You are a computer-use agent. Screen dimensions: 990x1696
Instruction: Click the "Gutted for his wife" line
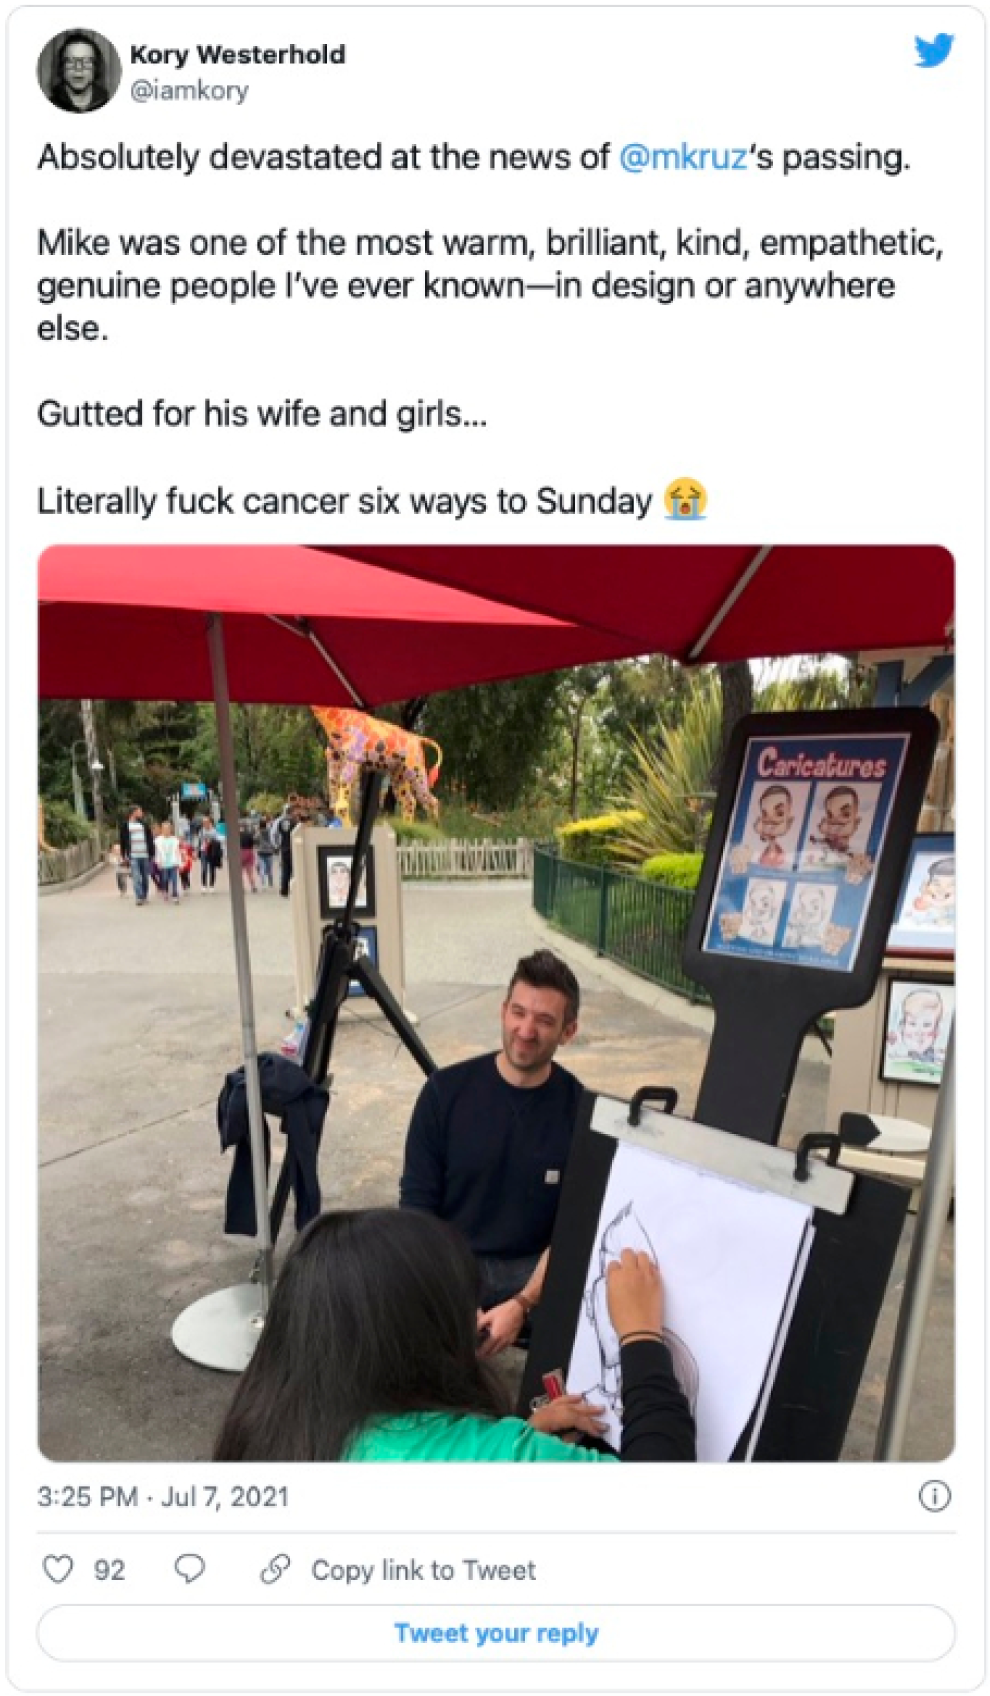[262, 413]
